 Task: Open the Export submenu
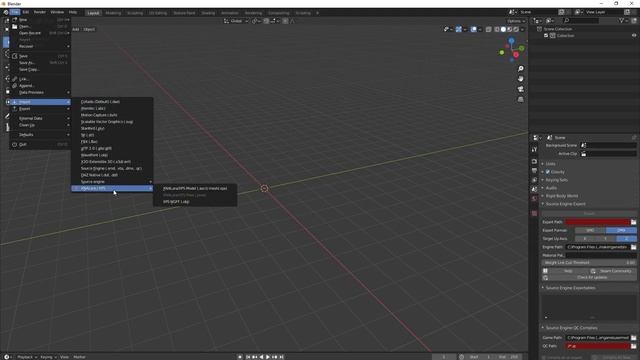[x=40, y=109]
